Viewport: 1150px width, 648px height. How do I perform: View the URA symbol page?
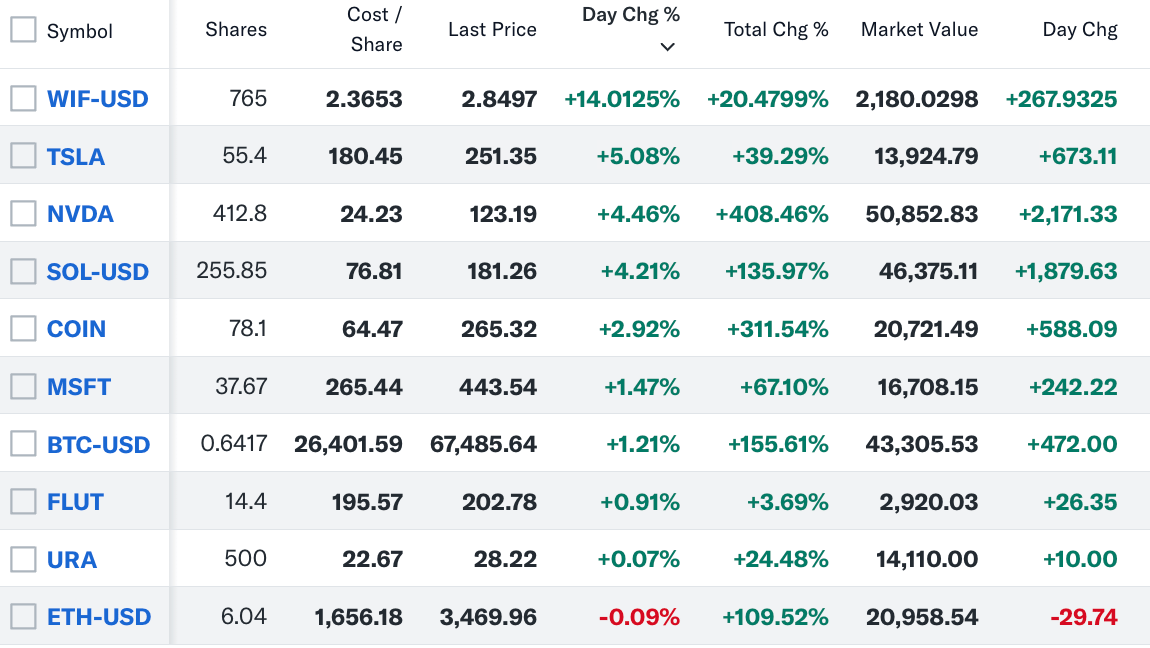pos(72,560)
